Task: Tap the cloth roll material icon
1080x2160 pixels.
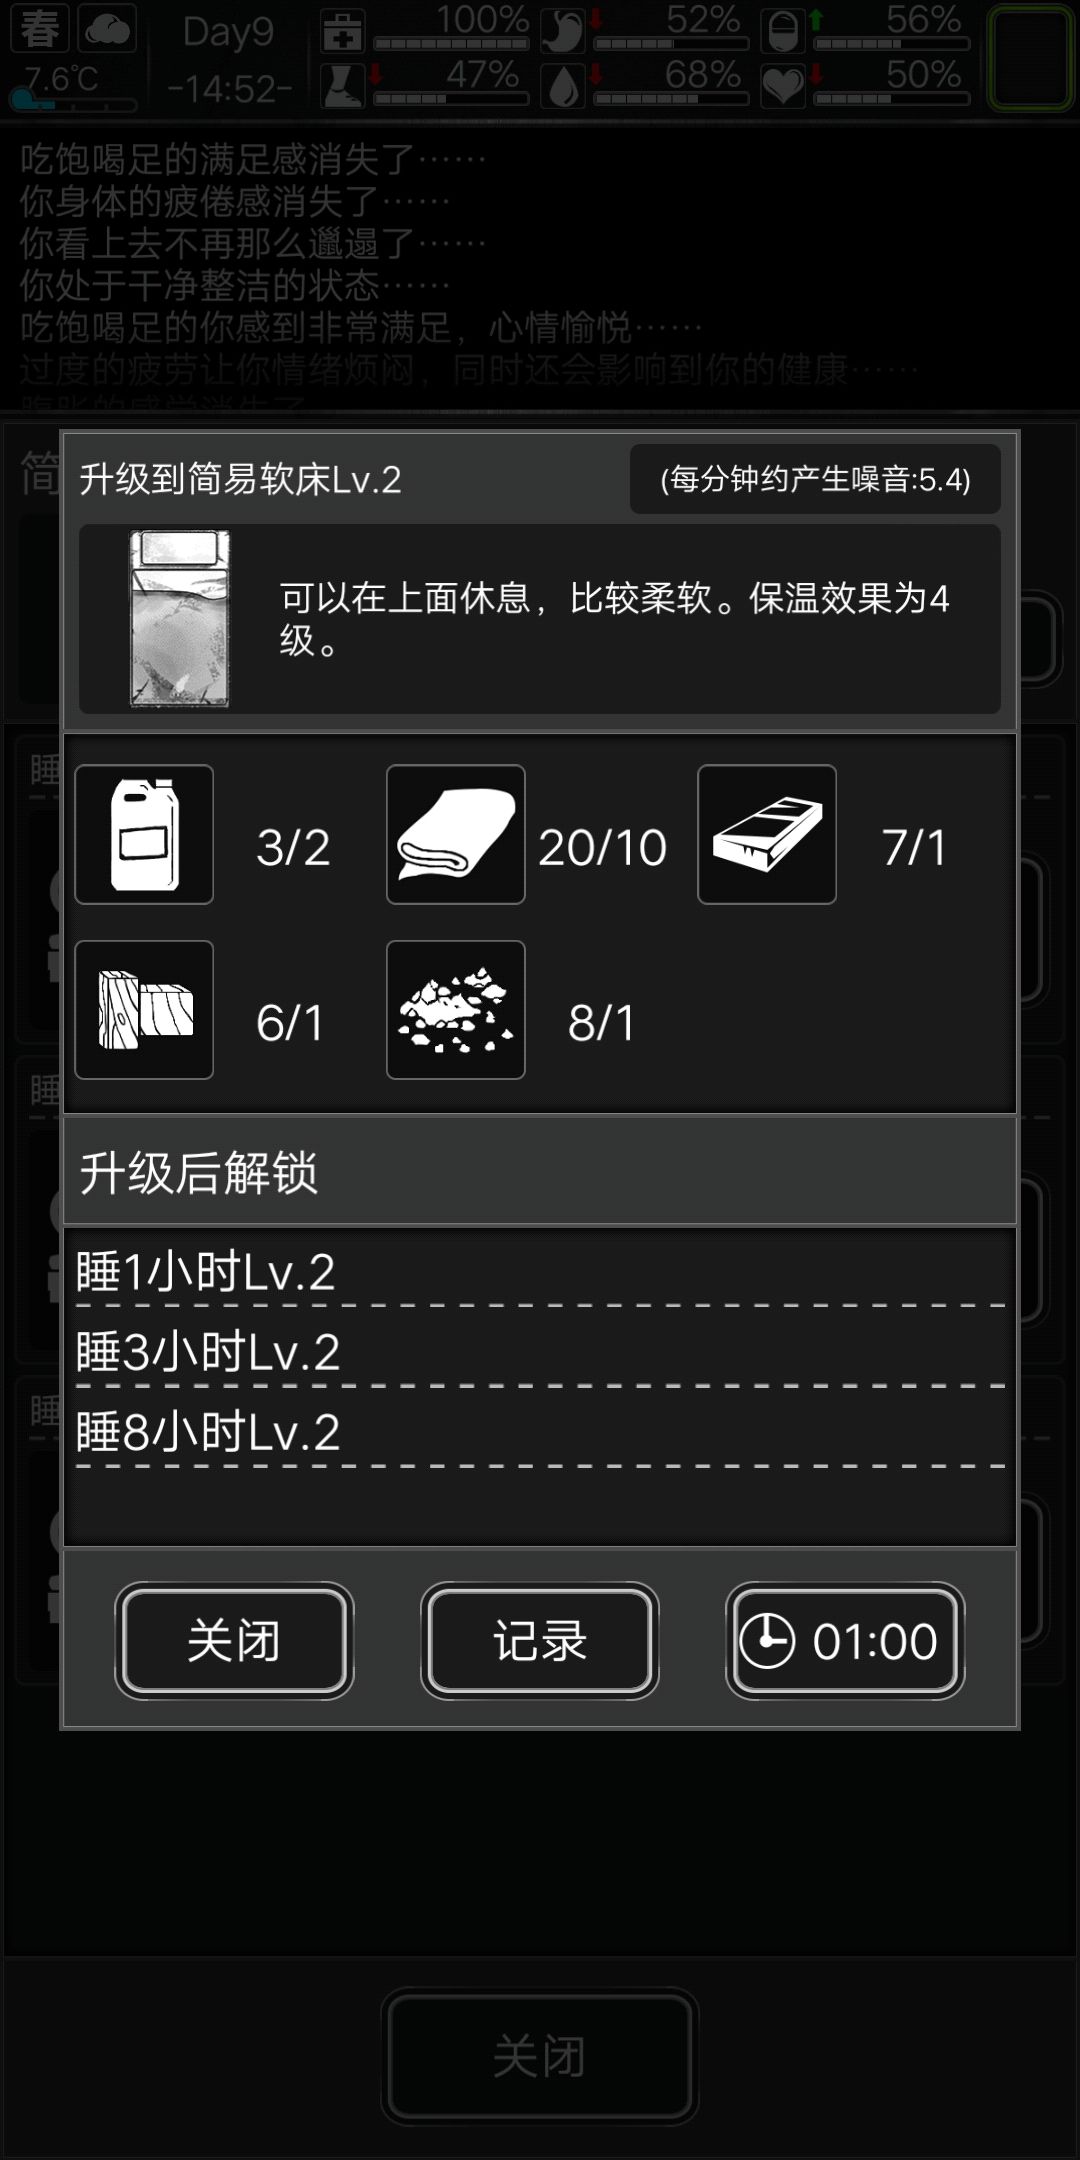Action: pyautogui.click(x=456, y=834)
